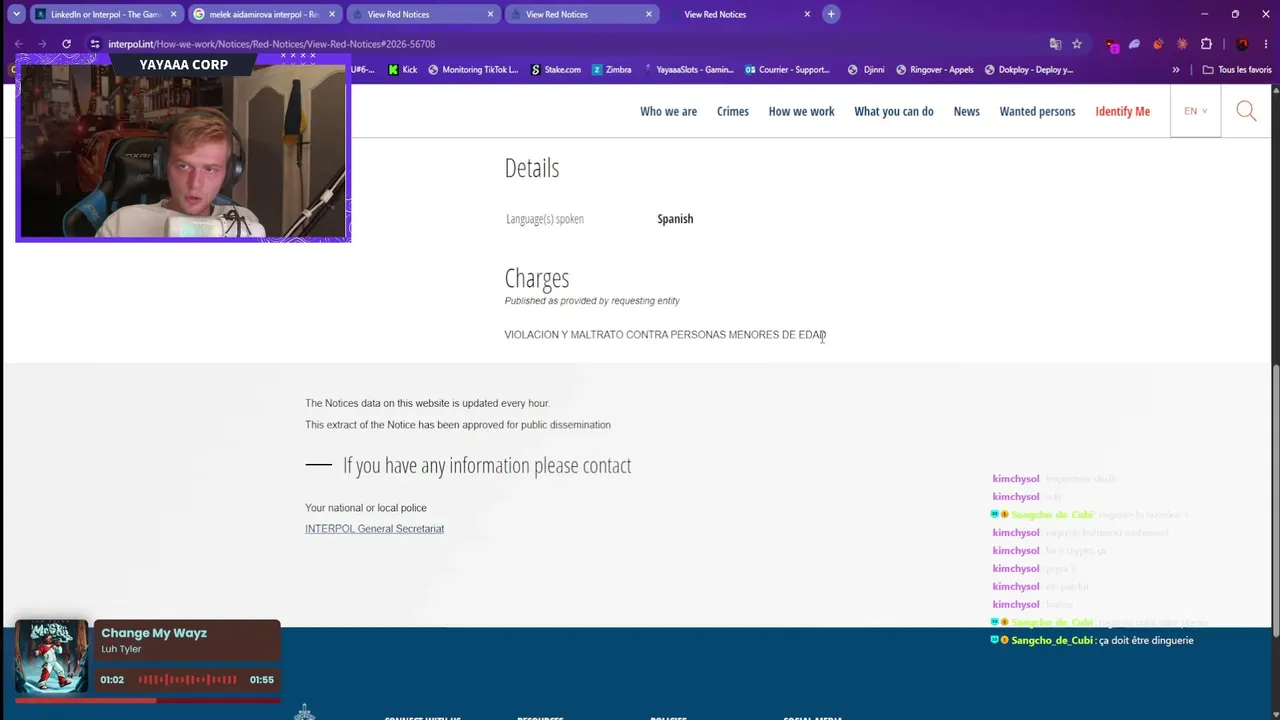Close the LinkedIn or Interpol tab

[x=173, y=14]
